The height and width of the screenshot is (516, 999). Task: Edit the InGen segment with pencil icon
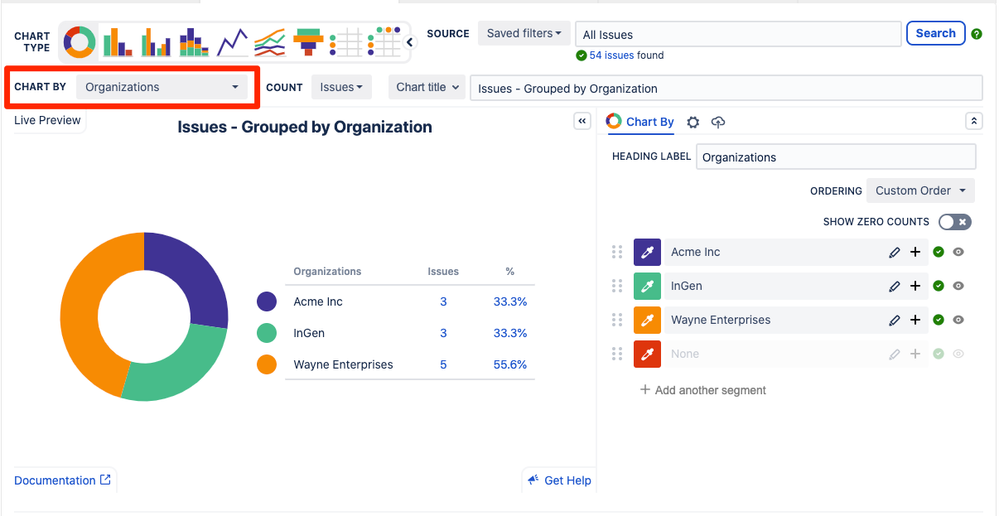click(x=895, y=286)
